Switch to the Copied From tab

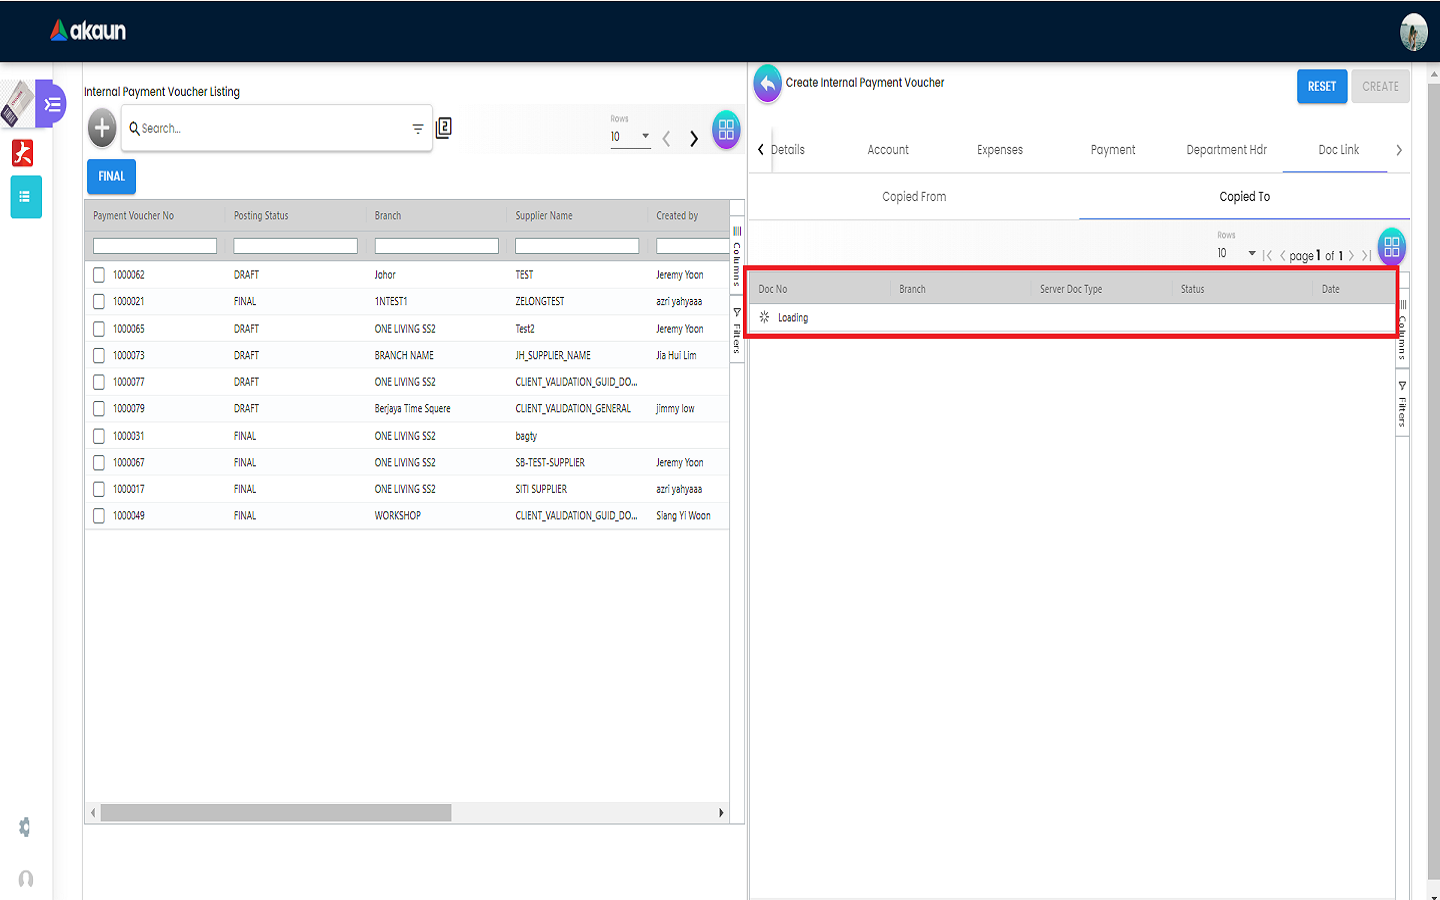914,197
